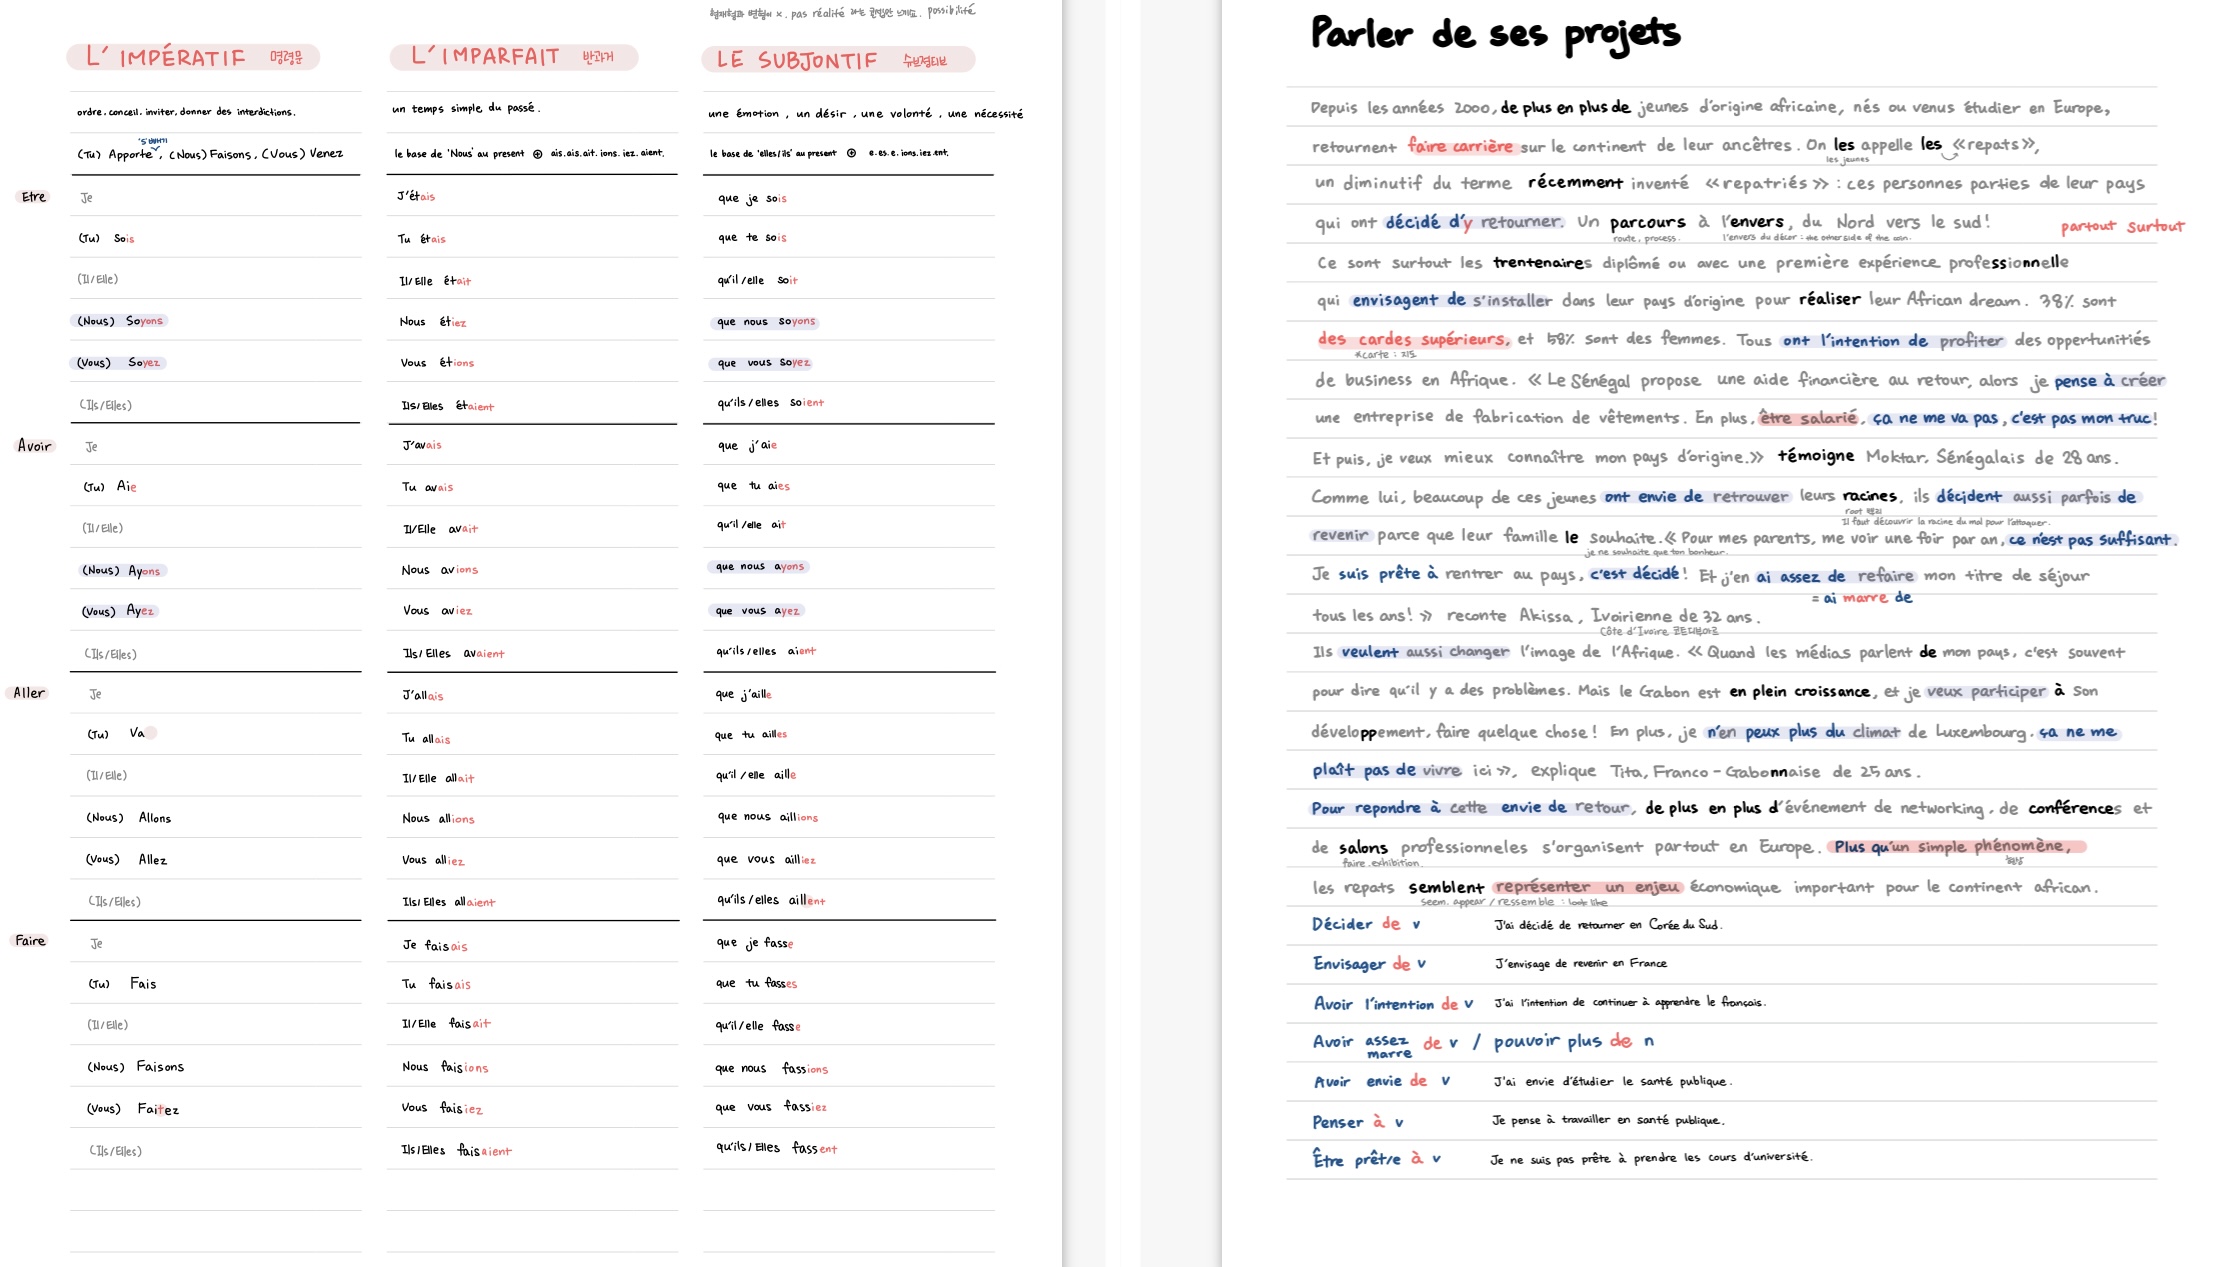Select the Avoir margin label

(x=35, y=446)
